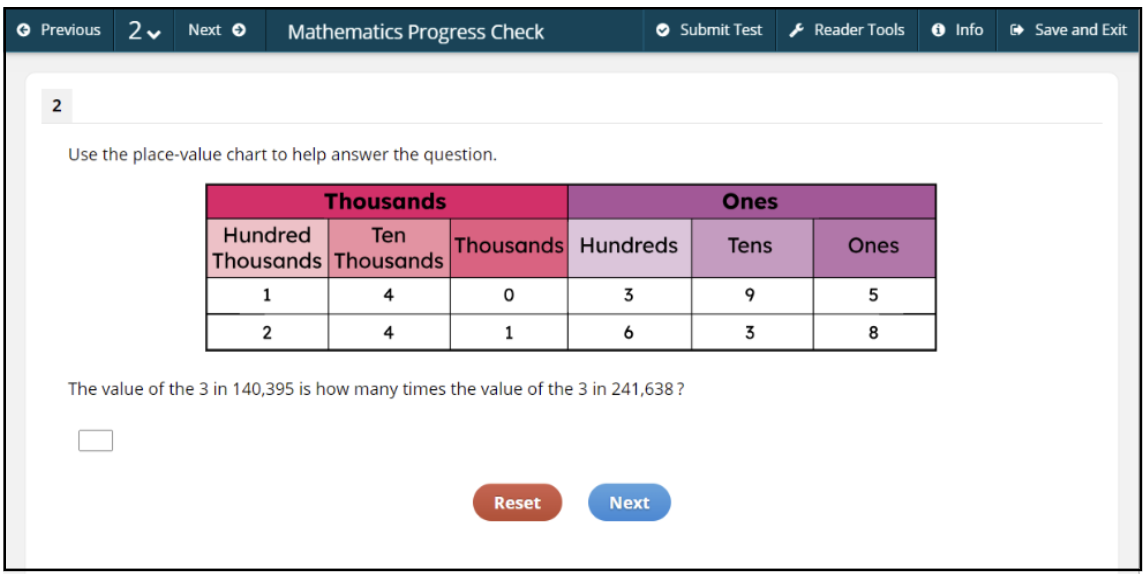This screenshot has height=574, width=1146.
Task: Click the Next arrow icon in header
Action: pos(239,30)
